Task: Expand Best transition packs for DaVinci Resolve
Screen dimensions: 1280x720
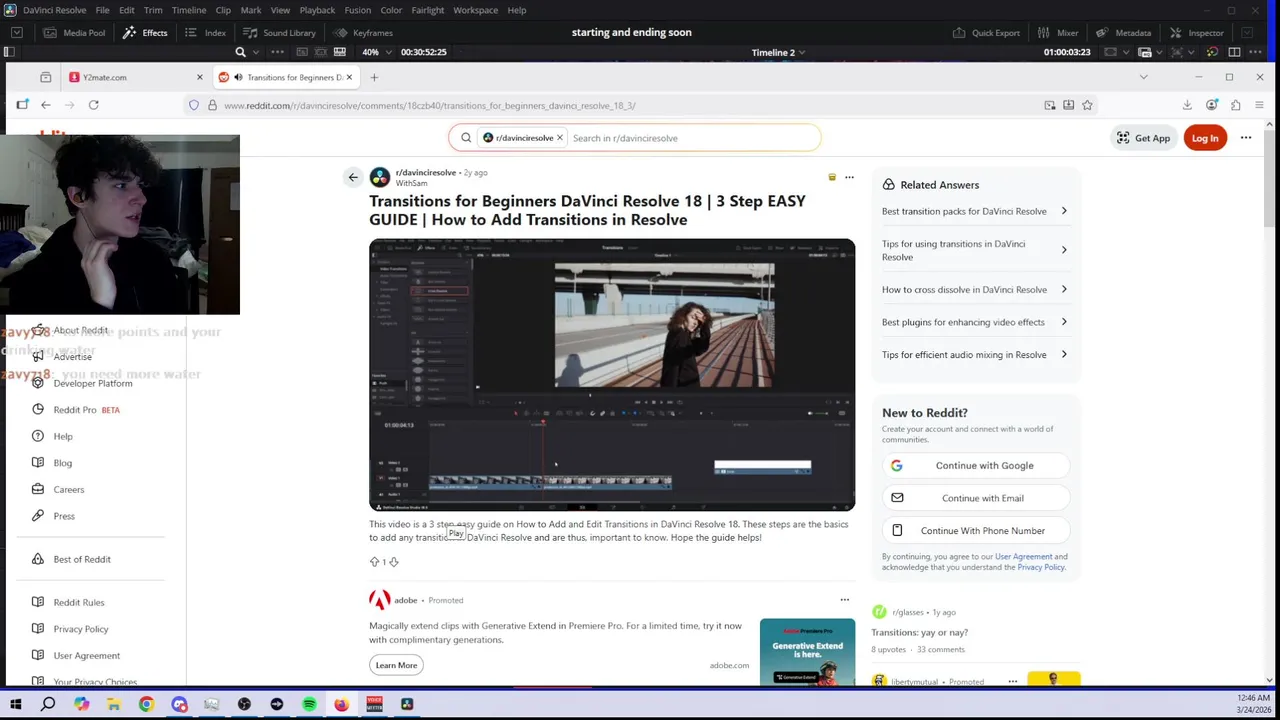Action: pos(975,211)
